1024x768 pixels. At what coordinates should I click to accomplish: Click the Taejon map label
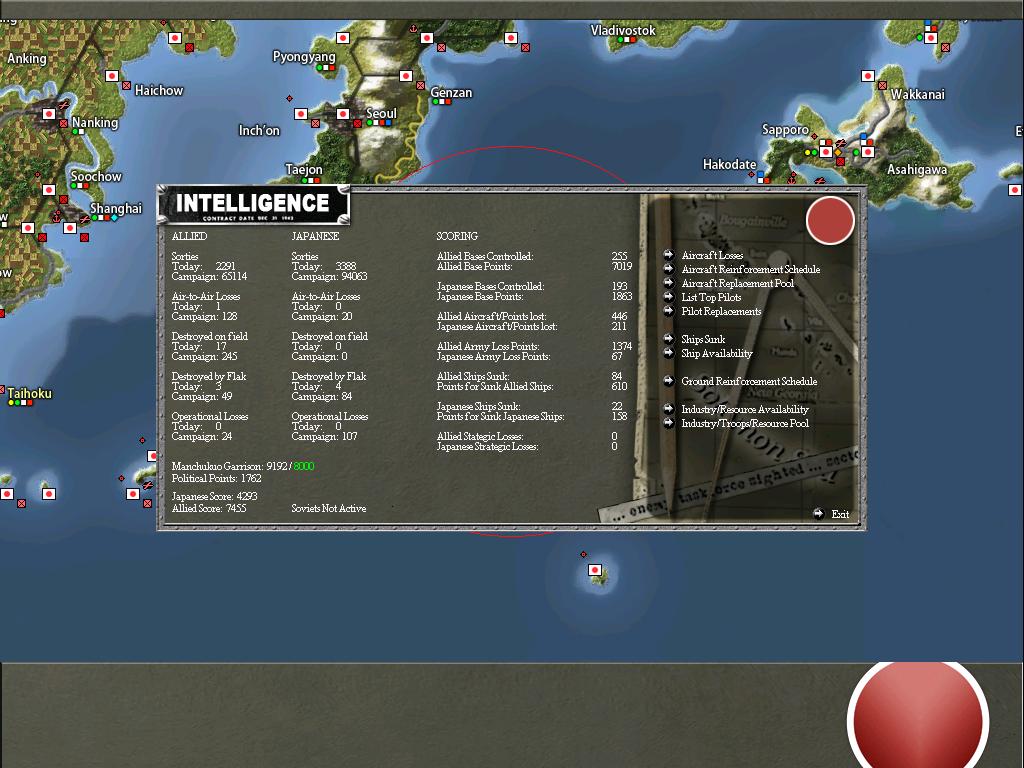click(304, 170)
